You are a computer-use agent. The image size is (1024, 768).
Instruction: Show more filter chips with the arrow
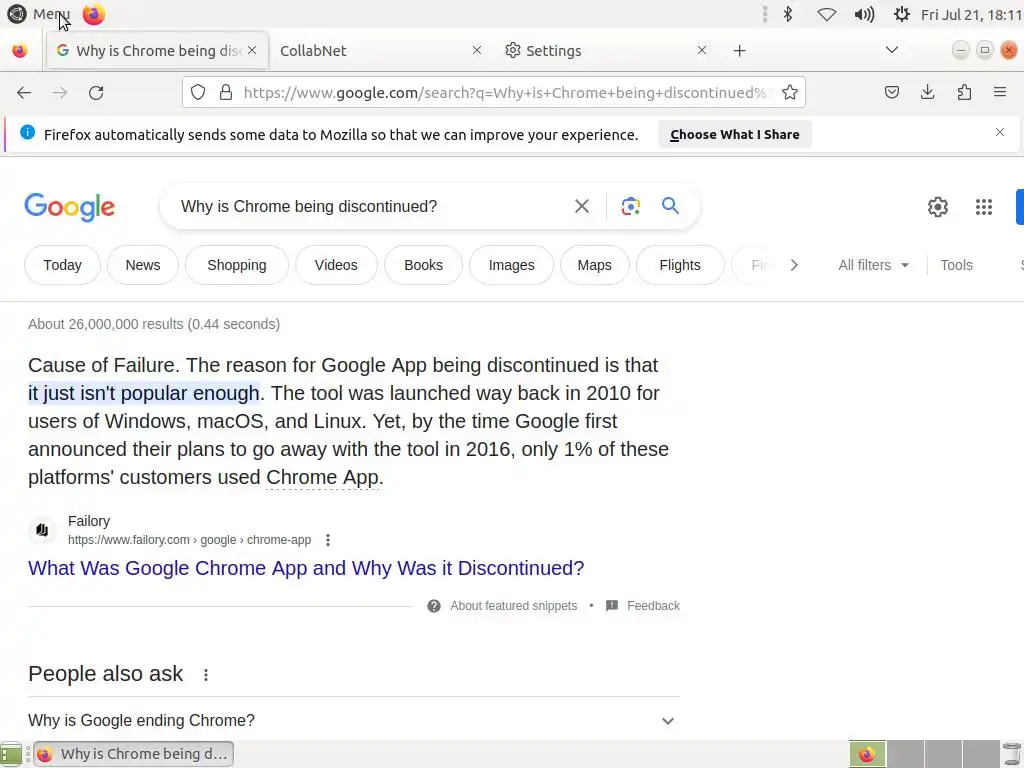(794, 265)
